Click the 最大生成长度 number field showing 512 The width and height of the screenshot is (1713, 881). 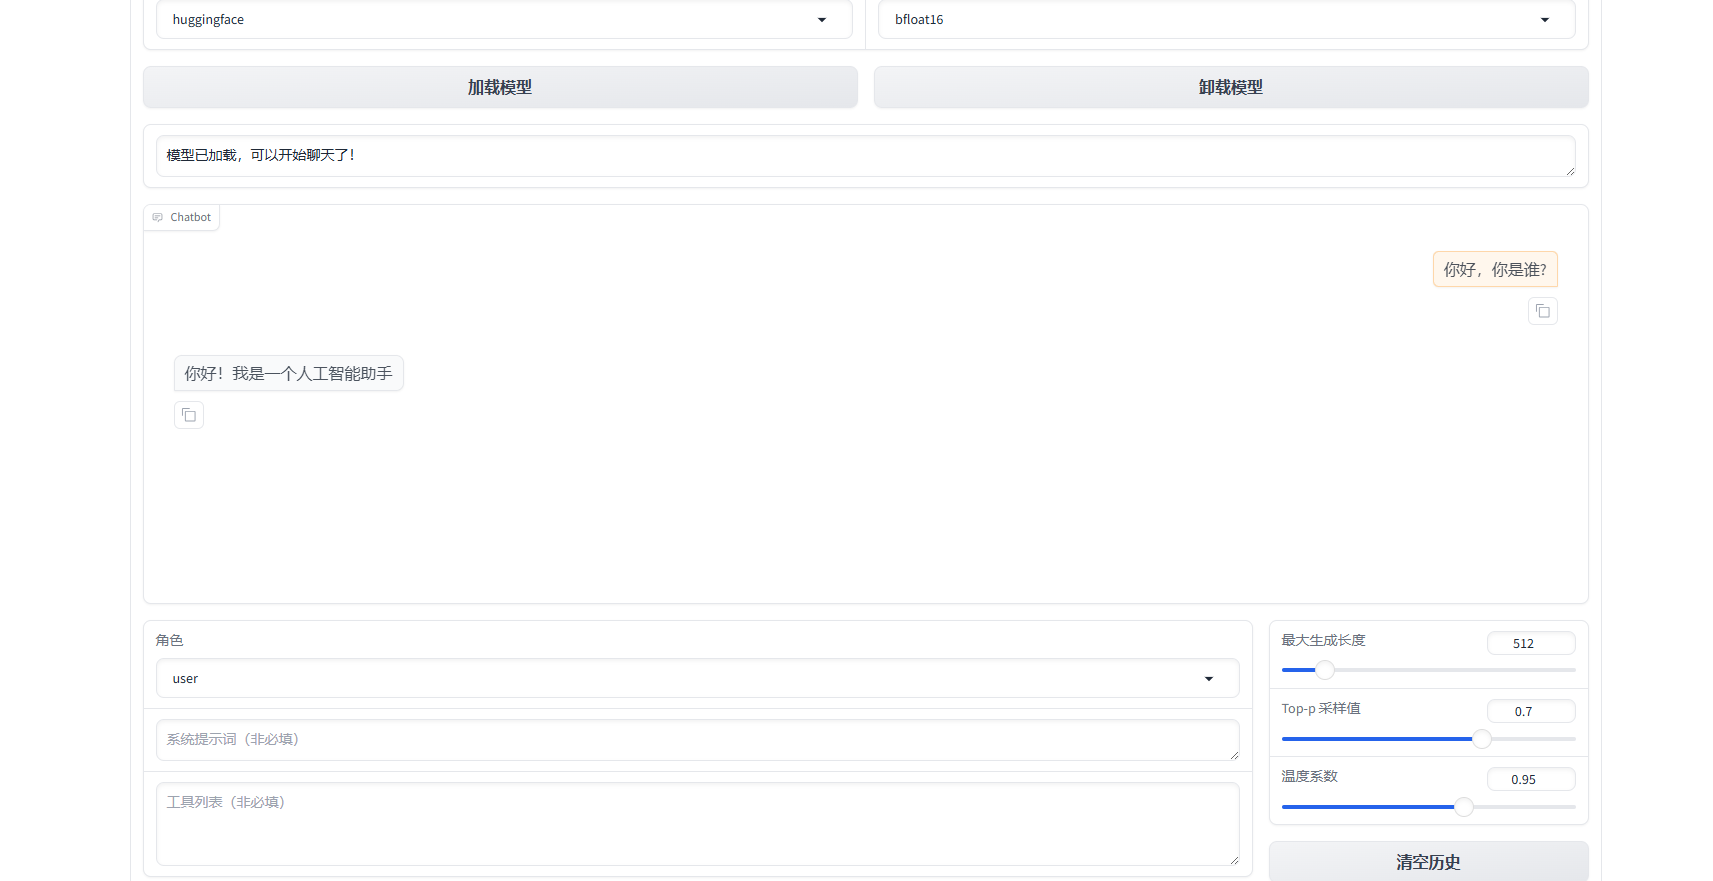[x=1530, y=644]
